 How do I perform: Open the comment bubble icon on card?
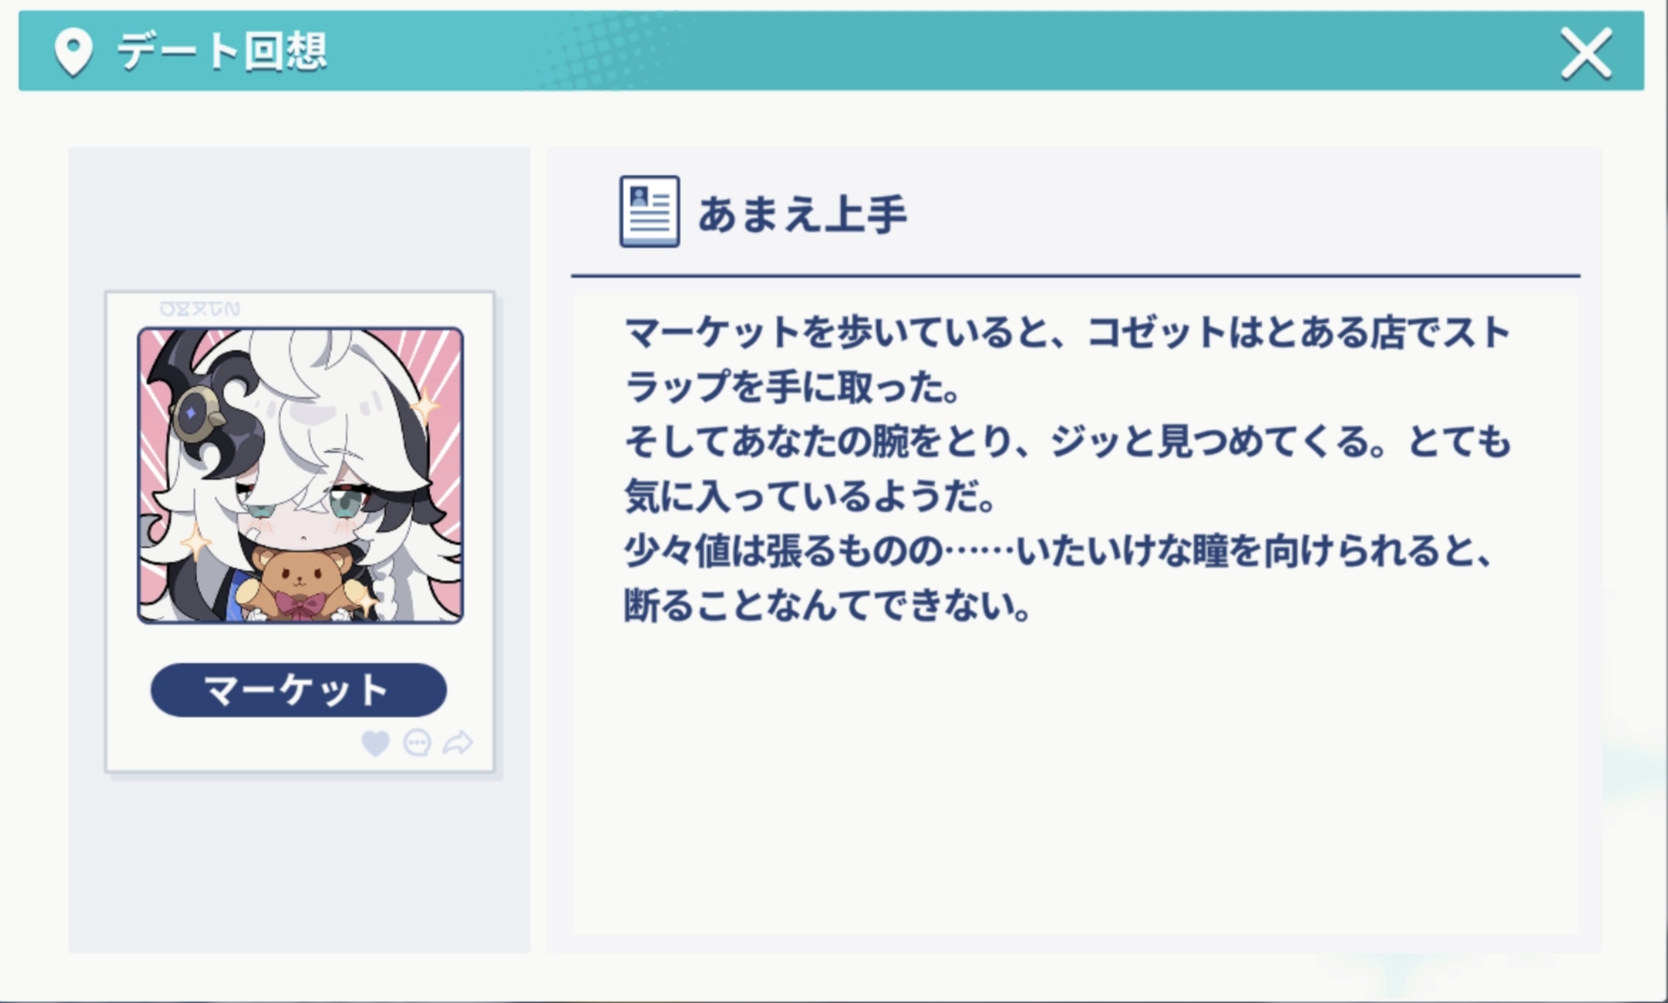point(417,743)
